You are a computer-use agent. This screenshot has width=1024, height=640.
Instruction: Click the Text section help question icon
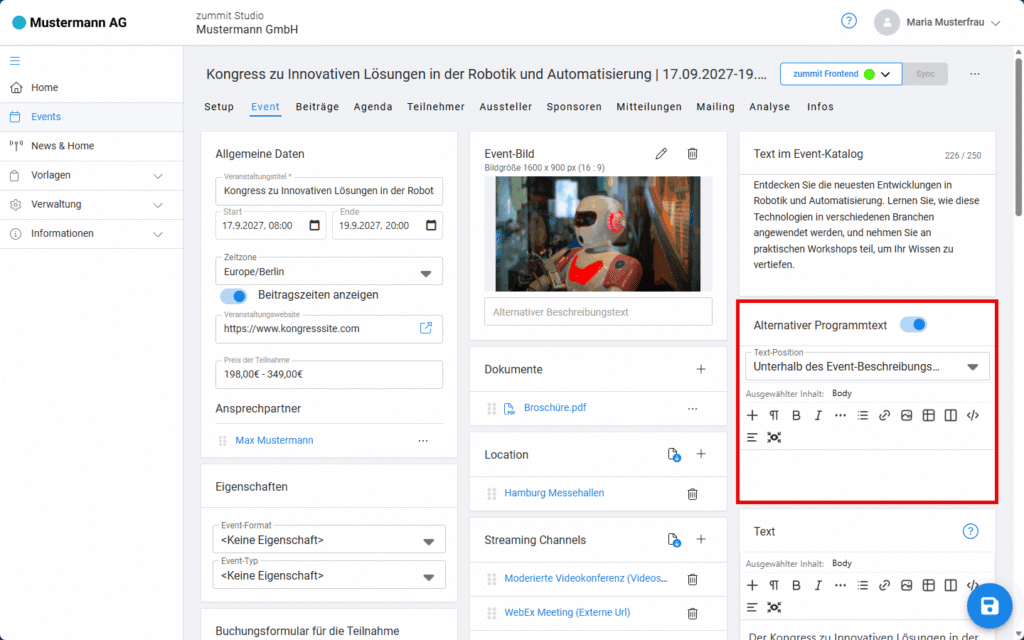[969, 531]
